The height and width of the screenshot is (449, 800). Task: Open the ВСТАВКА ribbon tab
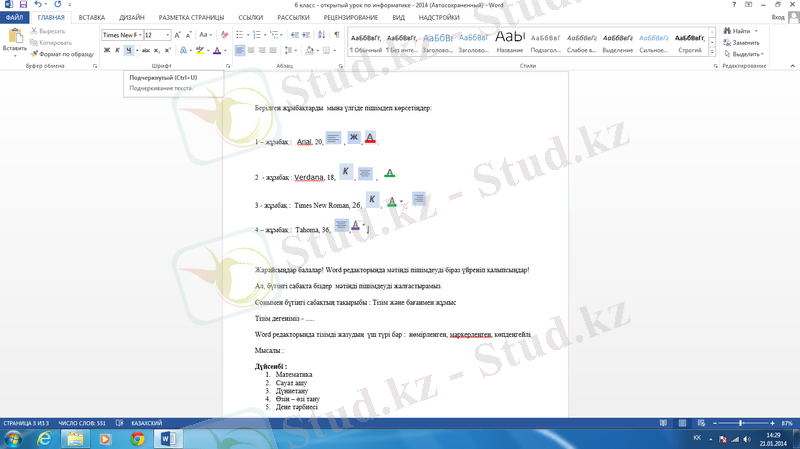pos(92,18)
